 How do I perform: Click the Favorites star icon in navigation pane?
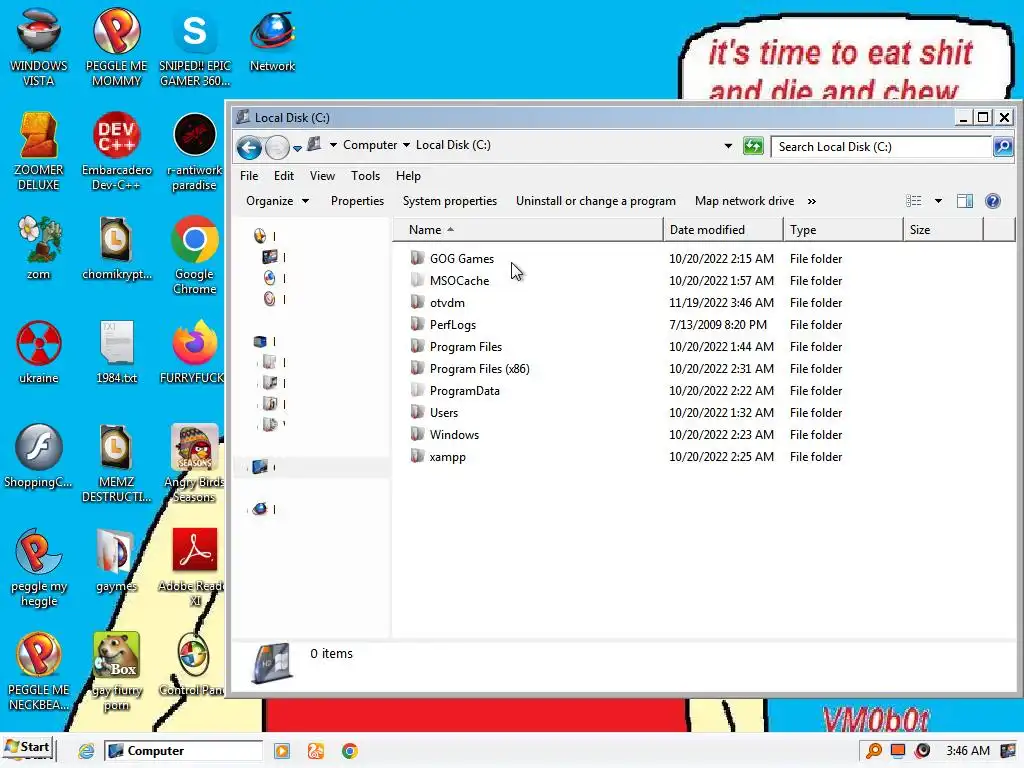tap(260, 236)
